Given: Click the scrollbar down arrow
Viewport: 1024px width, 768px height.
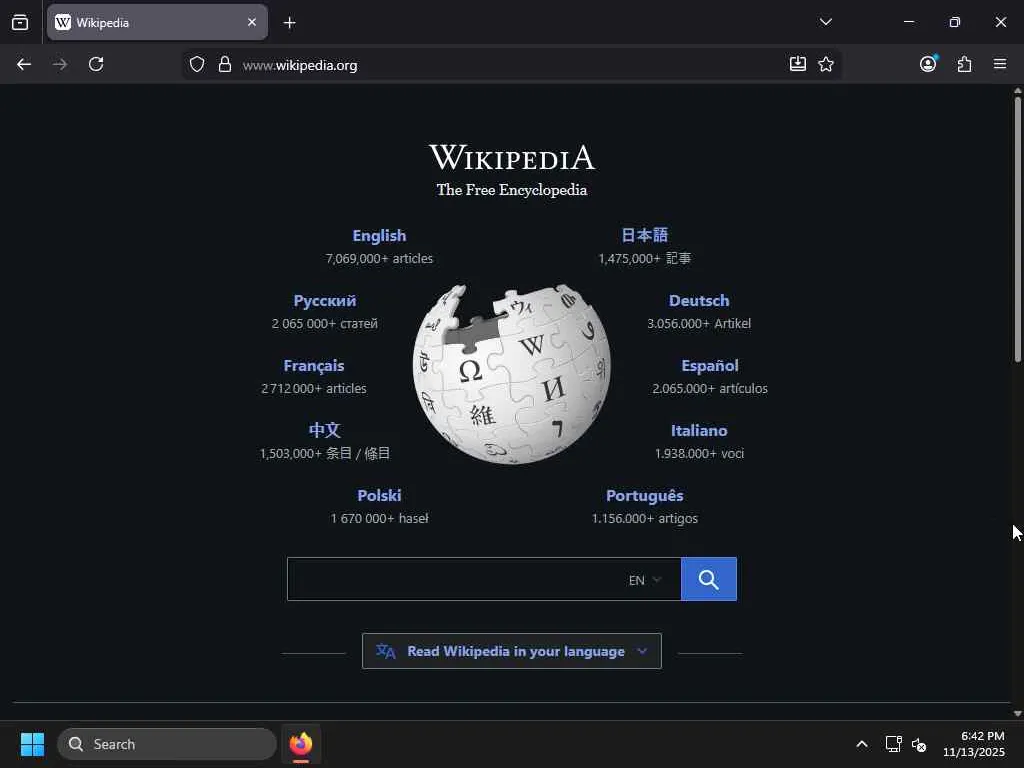Looking at the screenshot, I should click(1017, 714).
